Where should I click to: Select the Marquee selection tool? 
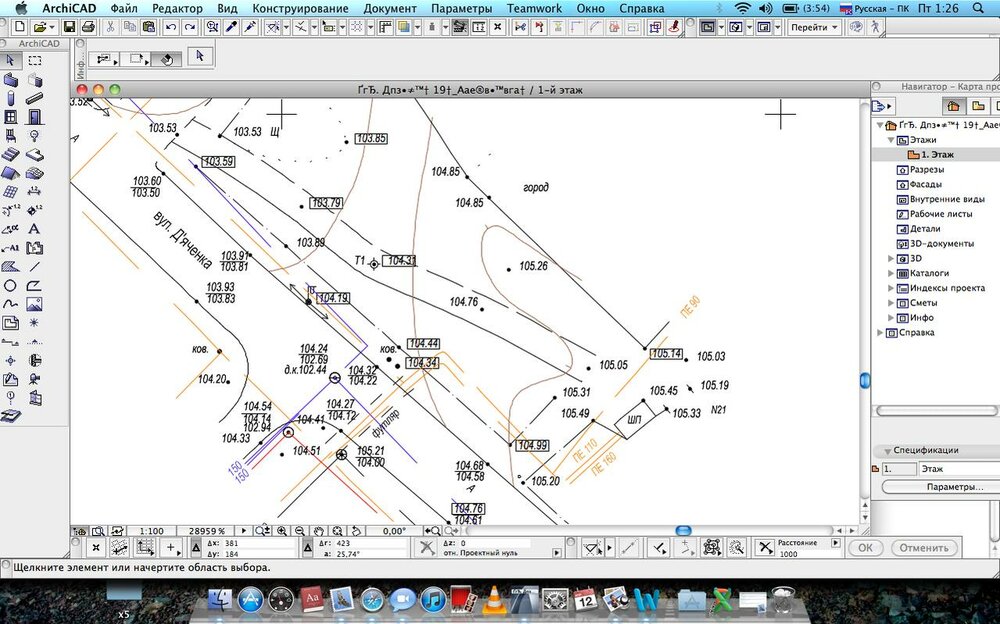click(35, 61)
